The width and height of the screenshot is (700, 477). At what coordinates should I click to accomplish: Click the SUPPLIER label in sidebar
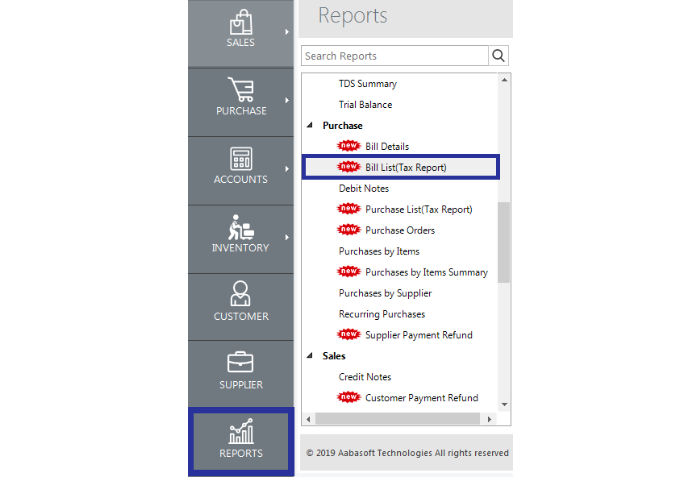[241, 385]
